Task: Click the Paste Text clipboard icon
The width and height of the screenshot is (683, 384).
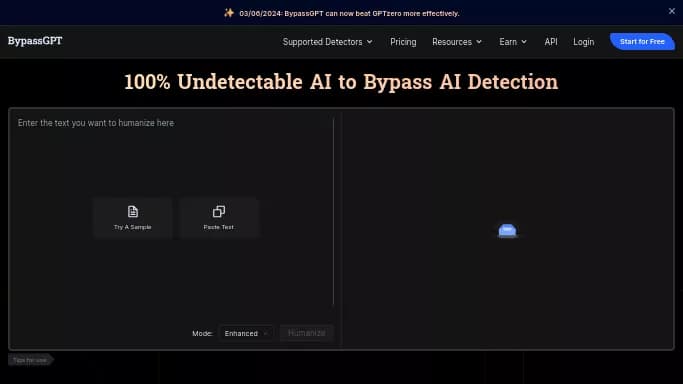Action: [x=219, y=212]
